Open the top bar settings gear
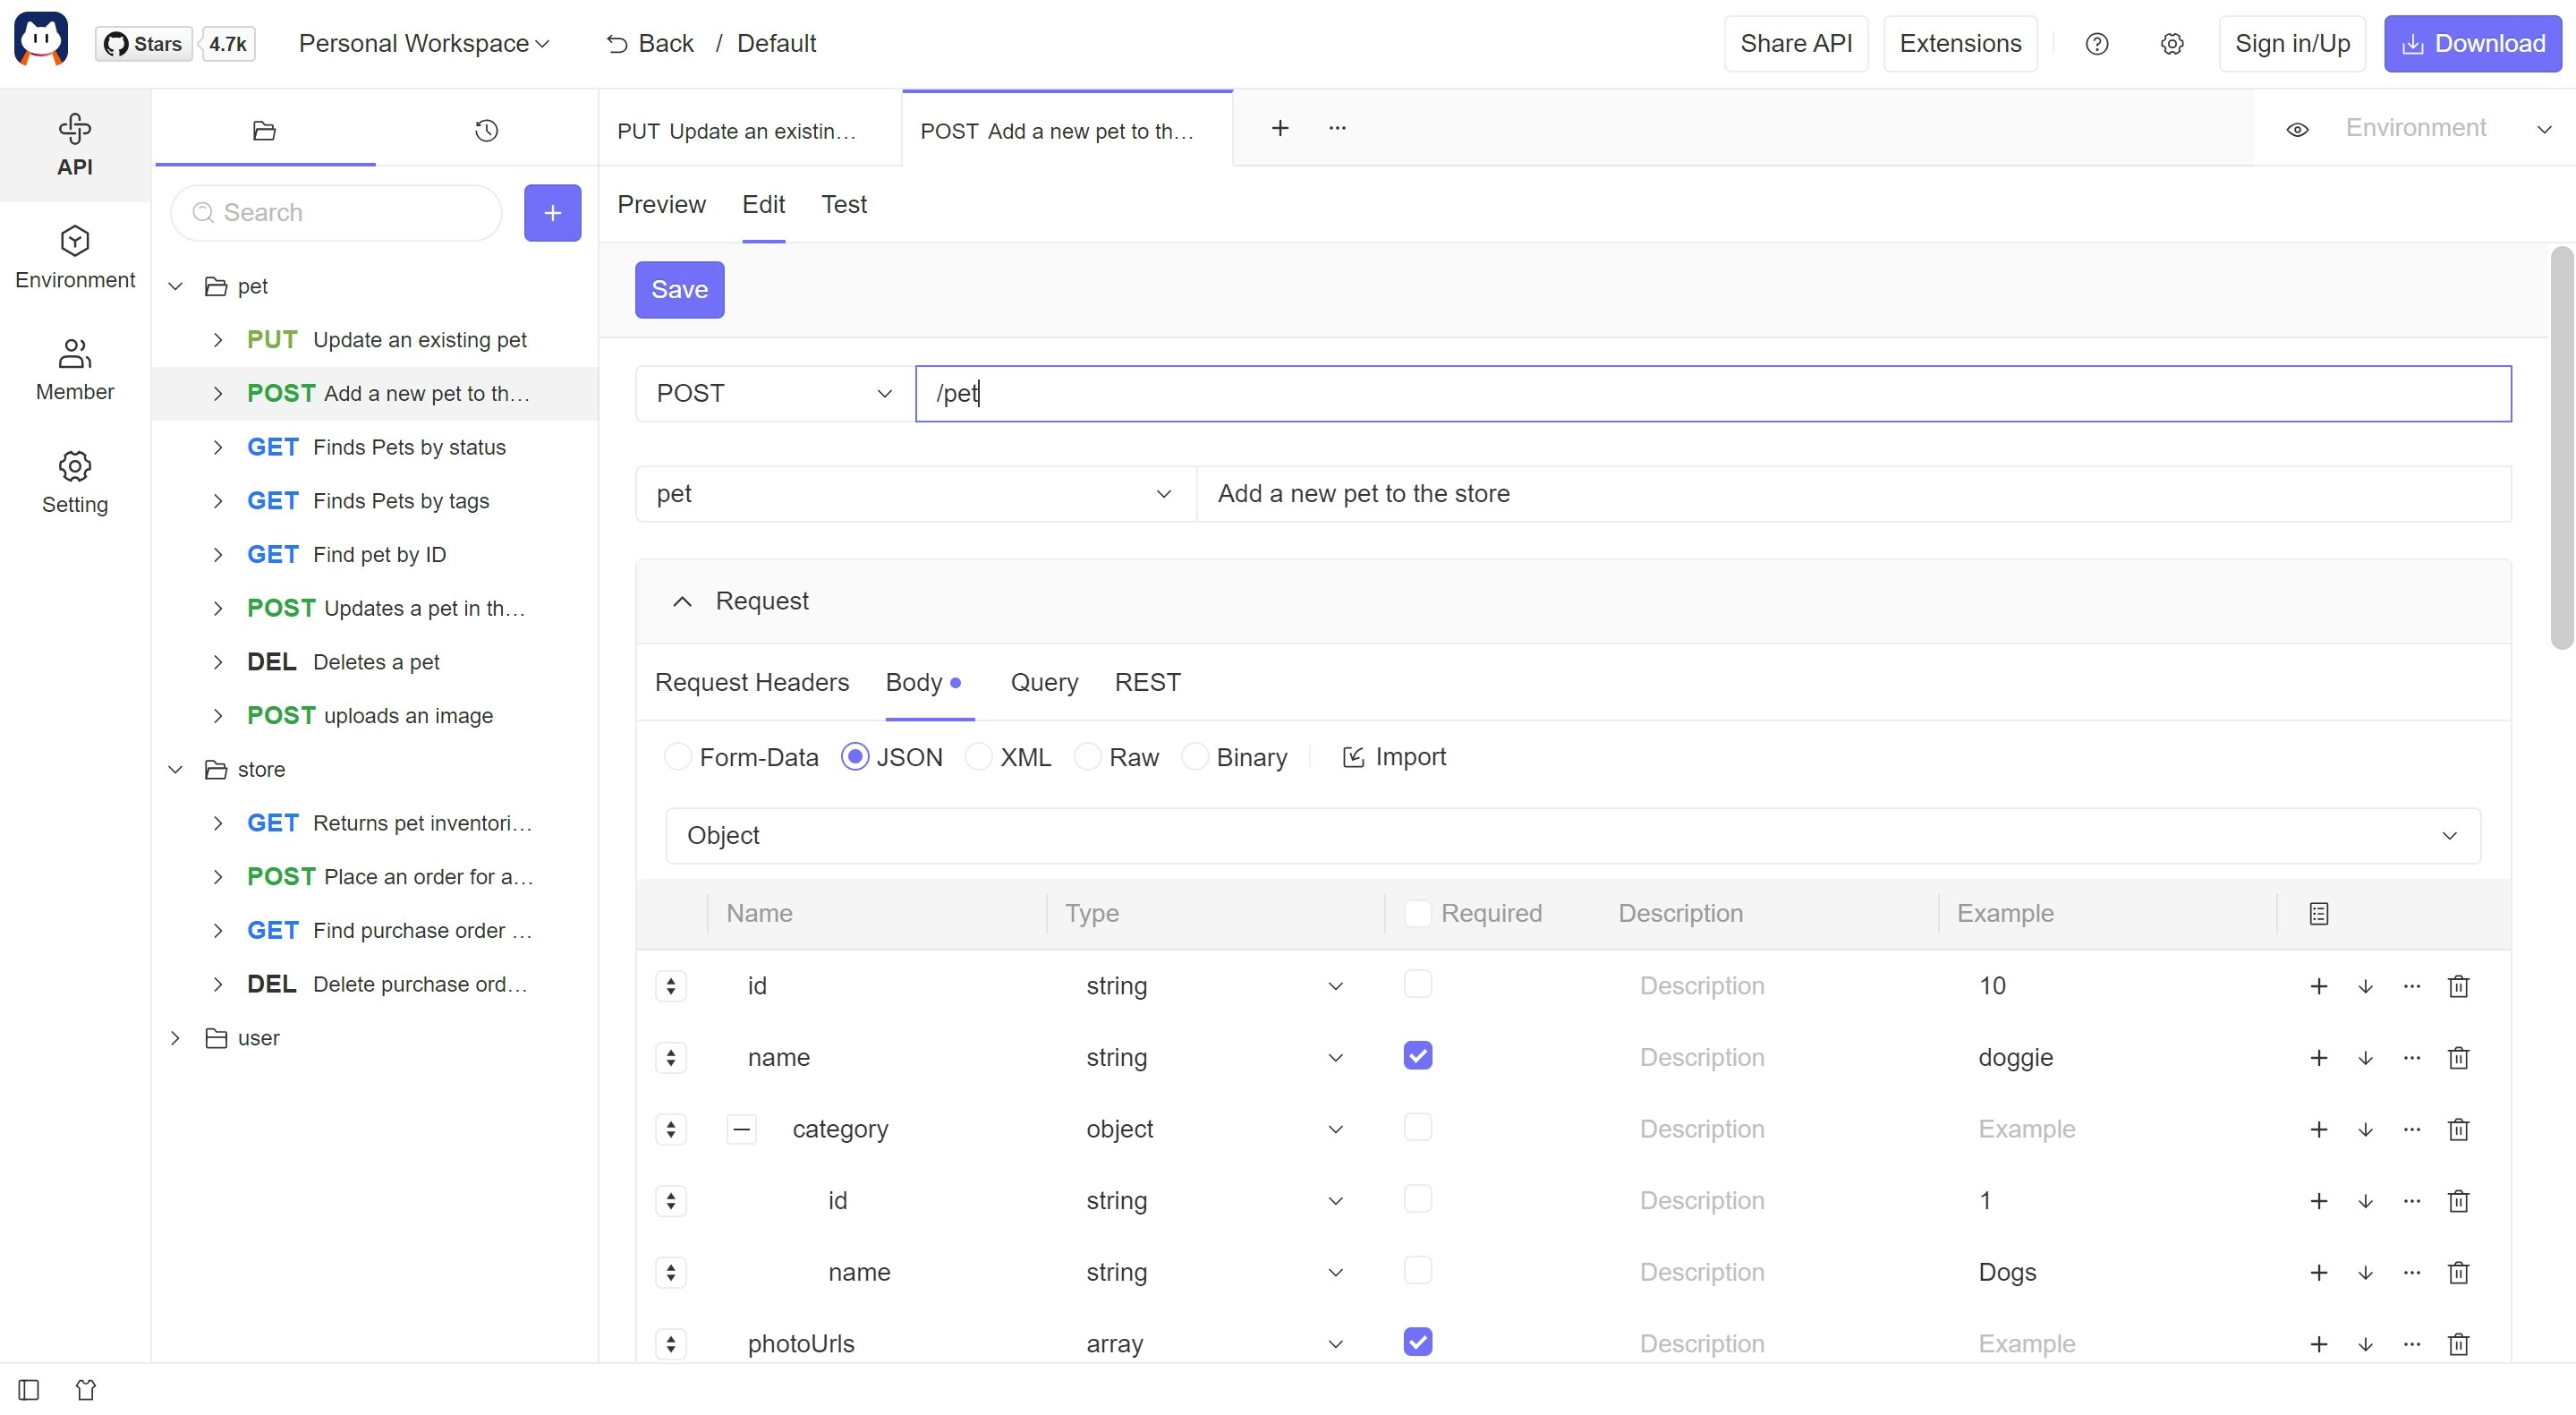This screenshot has width=2576, height=1415. click(2171, 44)
